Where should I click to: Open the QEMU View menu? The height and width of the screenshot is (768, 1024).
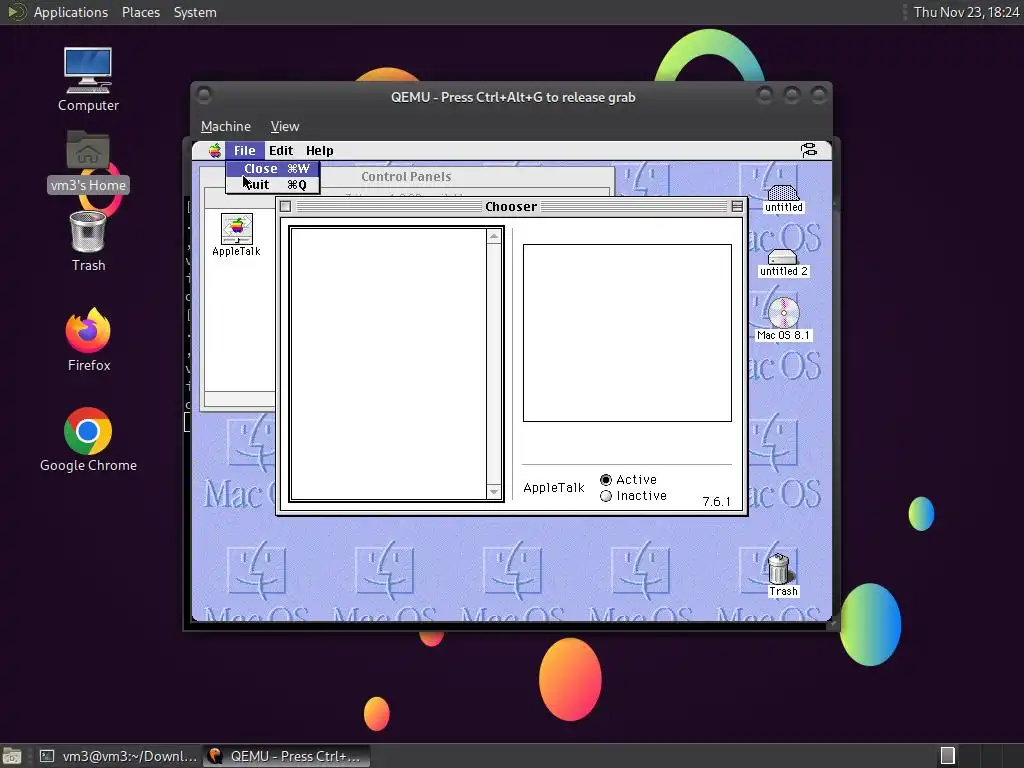(x=285, y=126)
